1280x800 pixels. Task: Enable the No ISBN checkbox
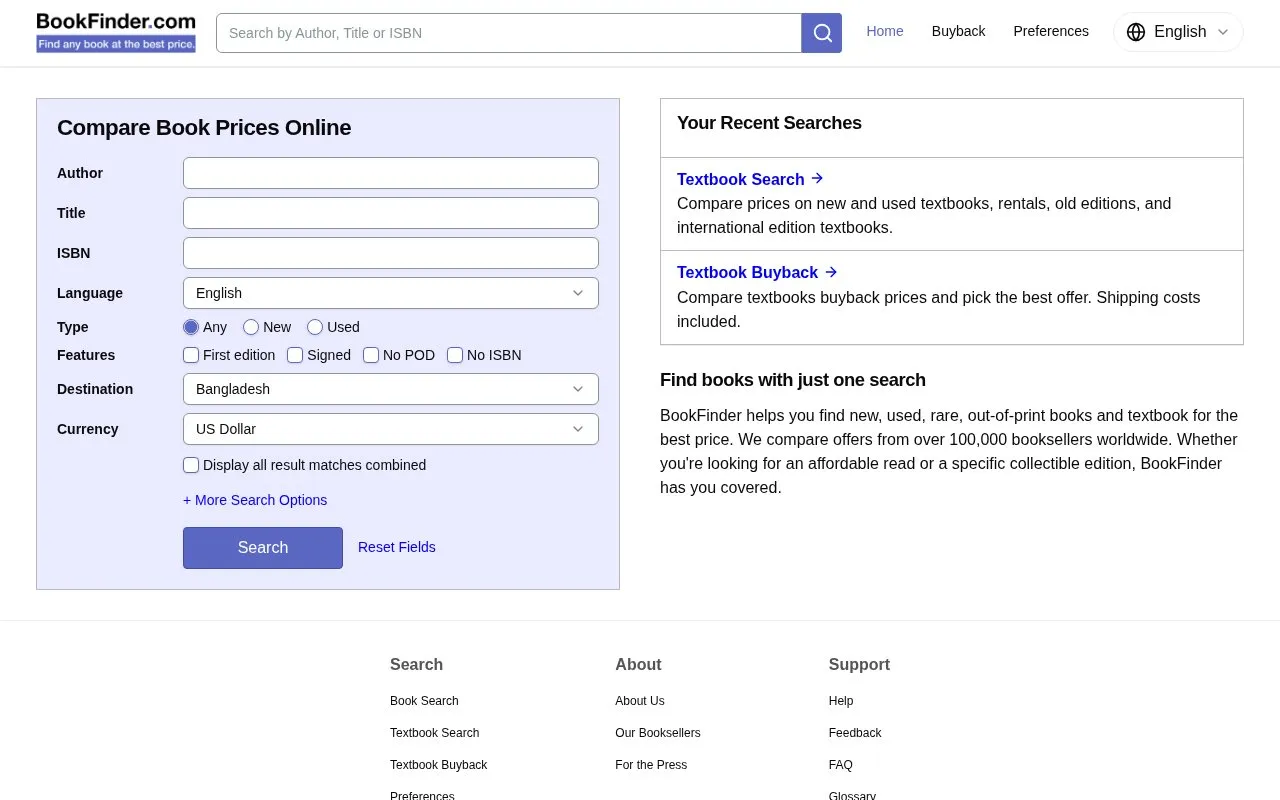coord(455,355)
